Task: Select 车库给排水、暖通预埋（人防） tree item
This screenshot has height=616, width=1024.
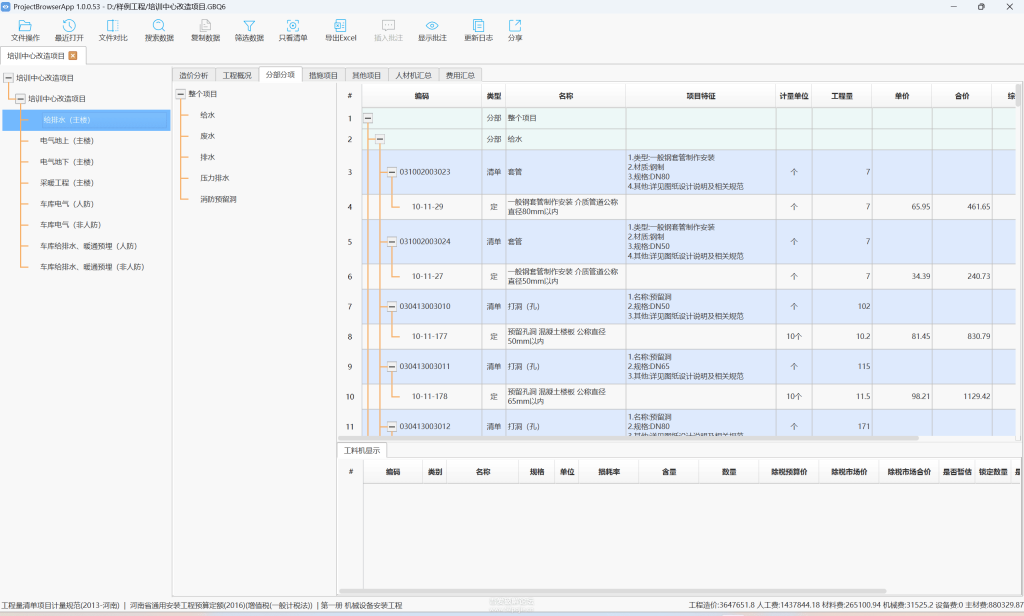Action: 88,246
